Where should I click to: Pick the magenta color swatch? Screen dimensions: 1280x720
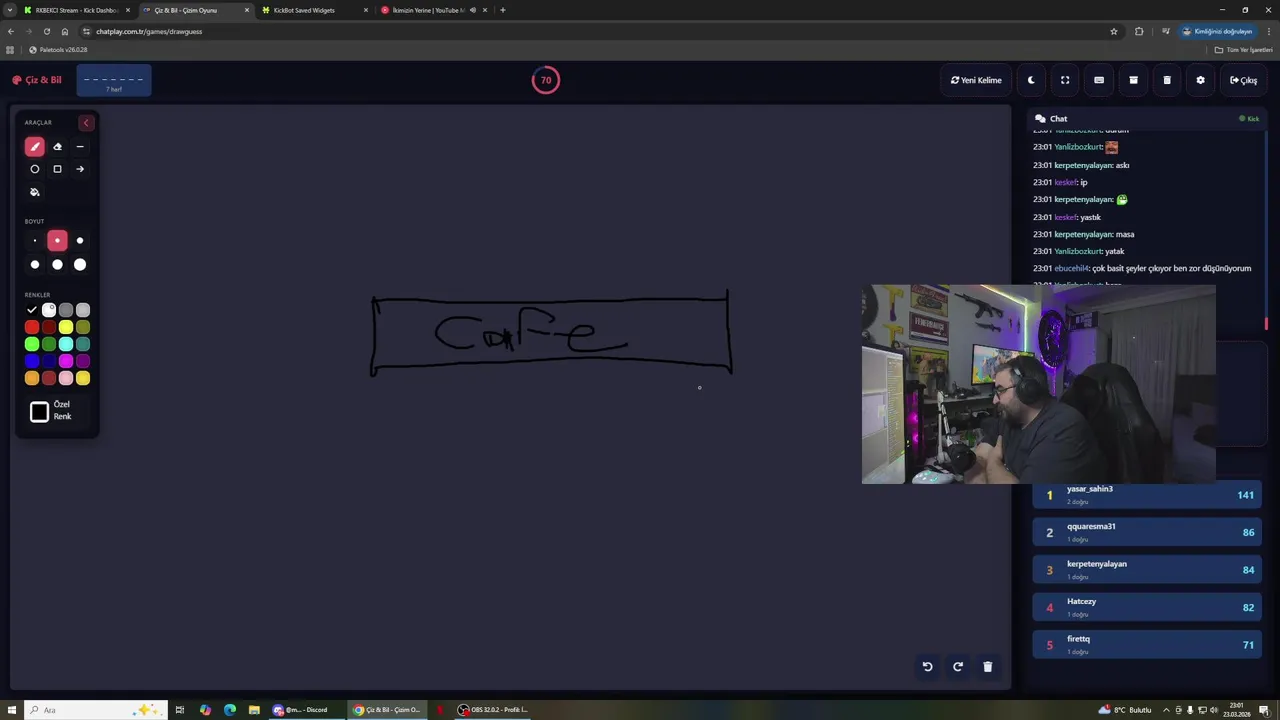66,361
